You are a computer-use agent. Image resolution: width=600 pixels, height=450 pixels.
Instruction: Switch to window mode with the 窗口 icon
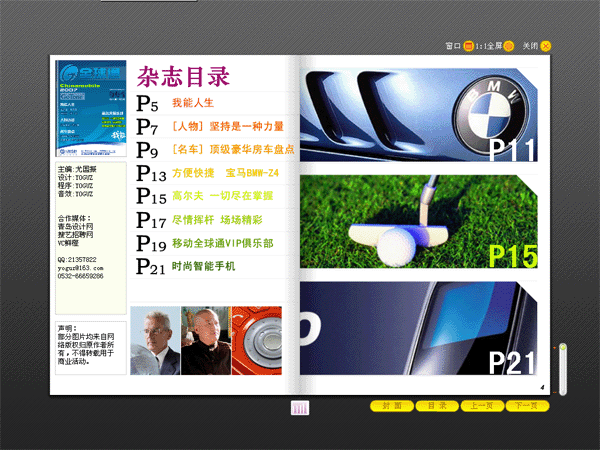[468, 46]
